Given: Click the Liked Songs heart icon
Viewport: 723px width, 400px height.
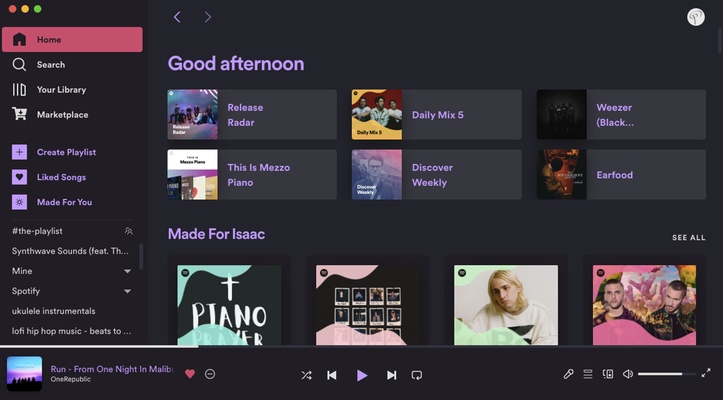Looking at the screenshot, I should (x=19, y=177).
